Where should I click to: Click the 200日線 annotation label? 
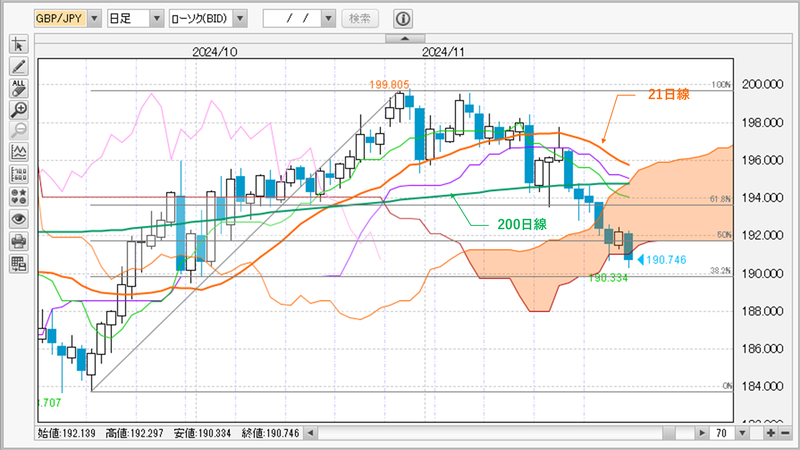tap(522, 224)
